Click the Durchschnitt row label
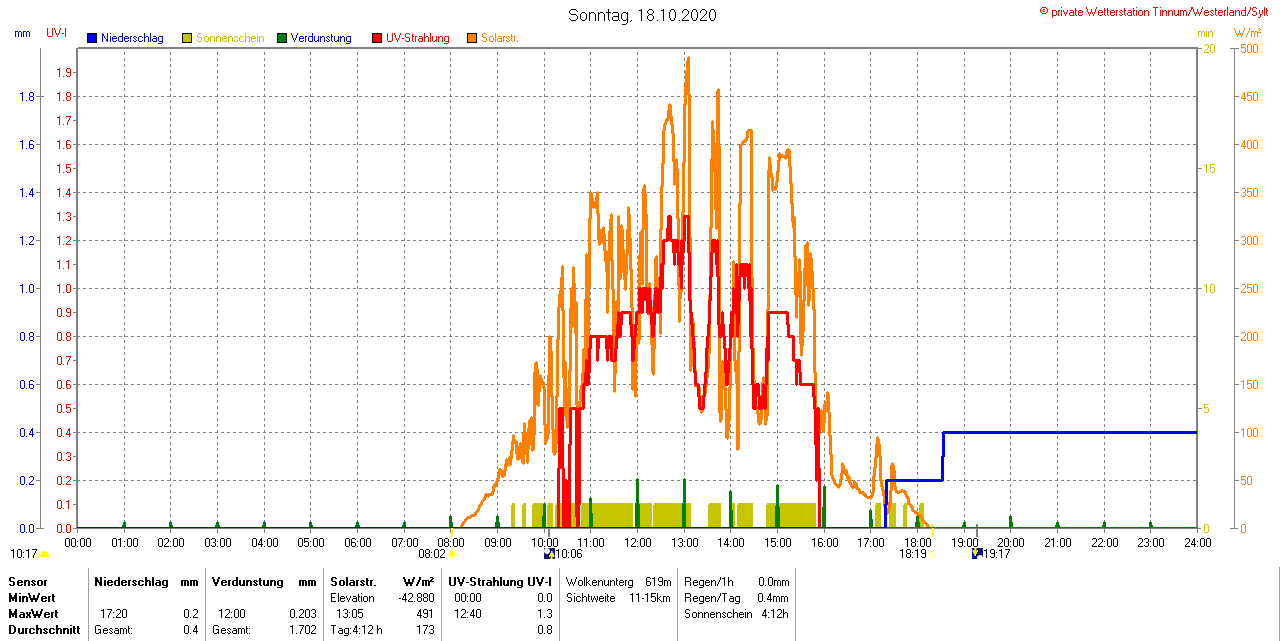This screenshot has height=641, width=1280. (x=44, y=630)
